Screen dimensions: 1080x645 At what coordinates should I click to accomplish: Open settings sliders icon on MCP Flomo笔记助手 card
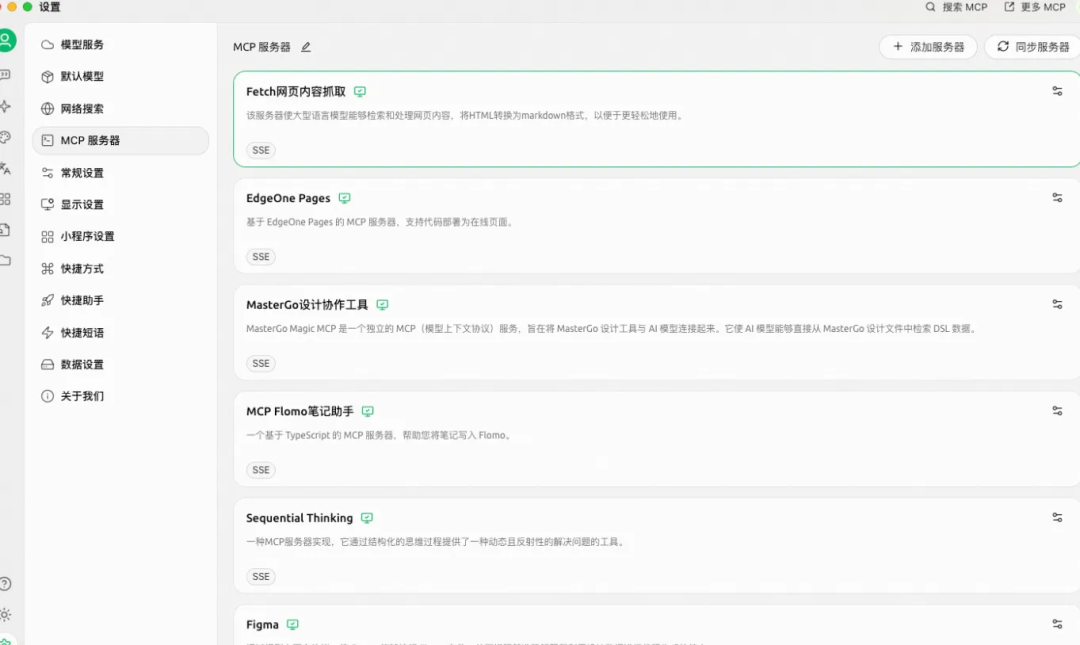click(1057, 411)
